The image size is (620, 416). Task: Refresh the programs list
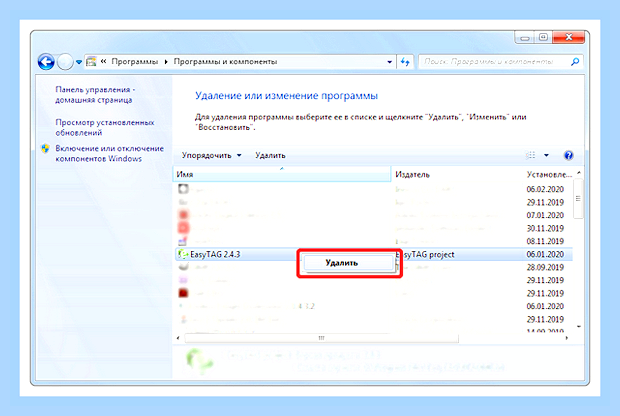405,62
